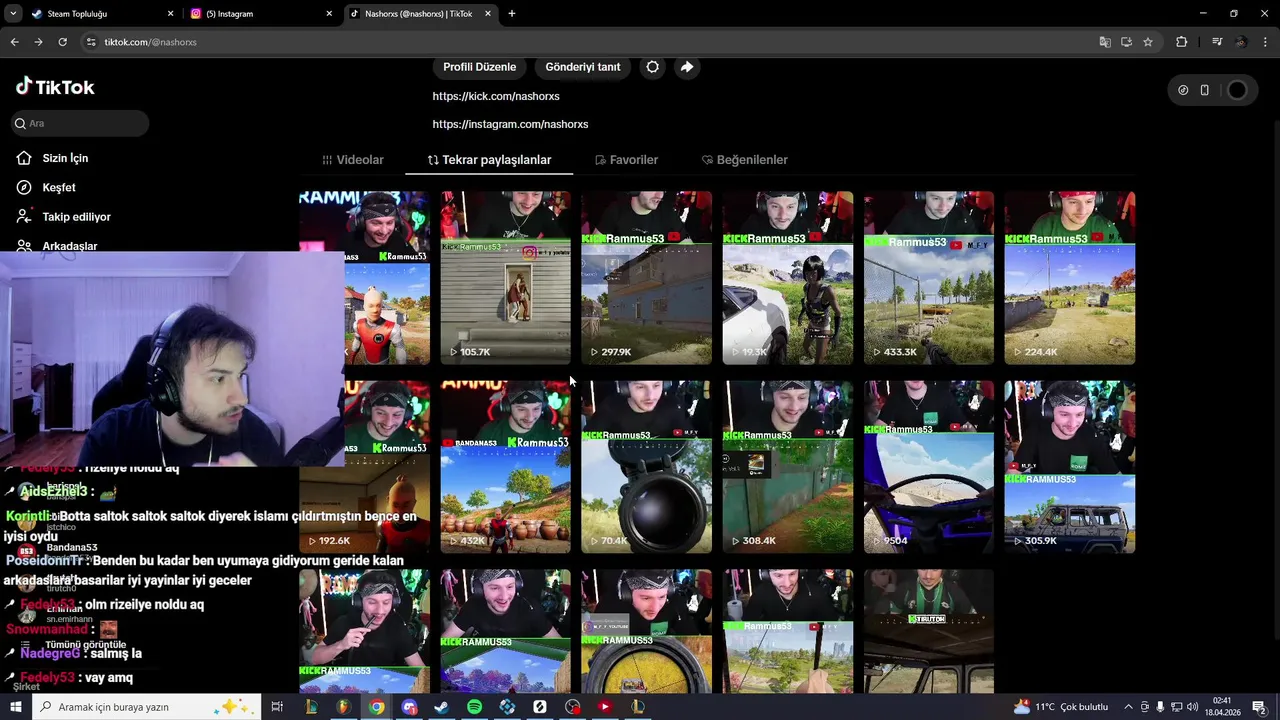Viewport: 1280px width, 720px height.
Task: Open video with 9504 views
Action: click(x=929, y=467)
